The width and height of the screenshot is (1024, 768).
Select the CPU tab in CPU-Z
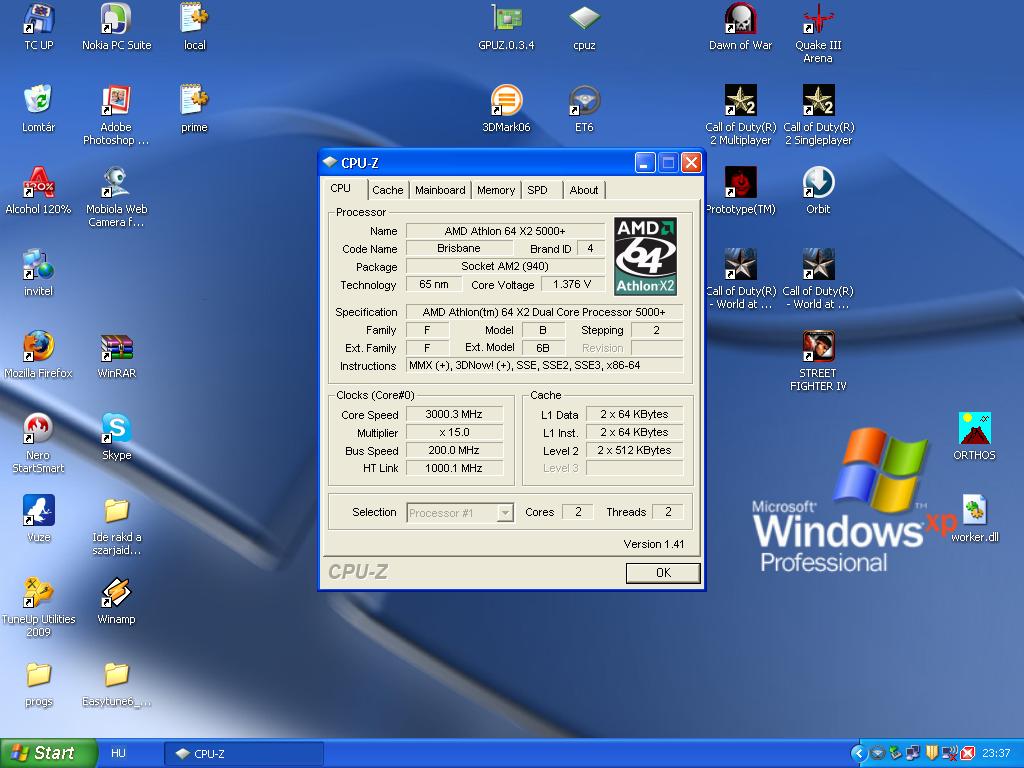(x=341, y=188)
